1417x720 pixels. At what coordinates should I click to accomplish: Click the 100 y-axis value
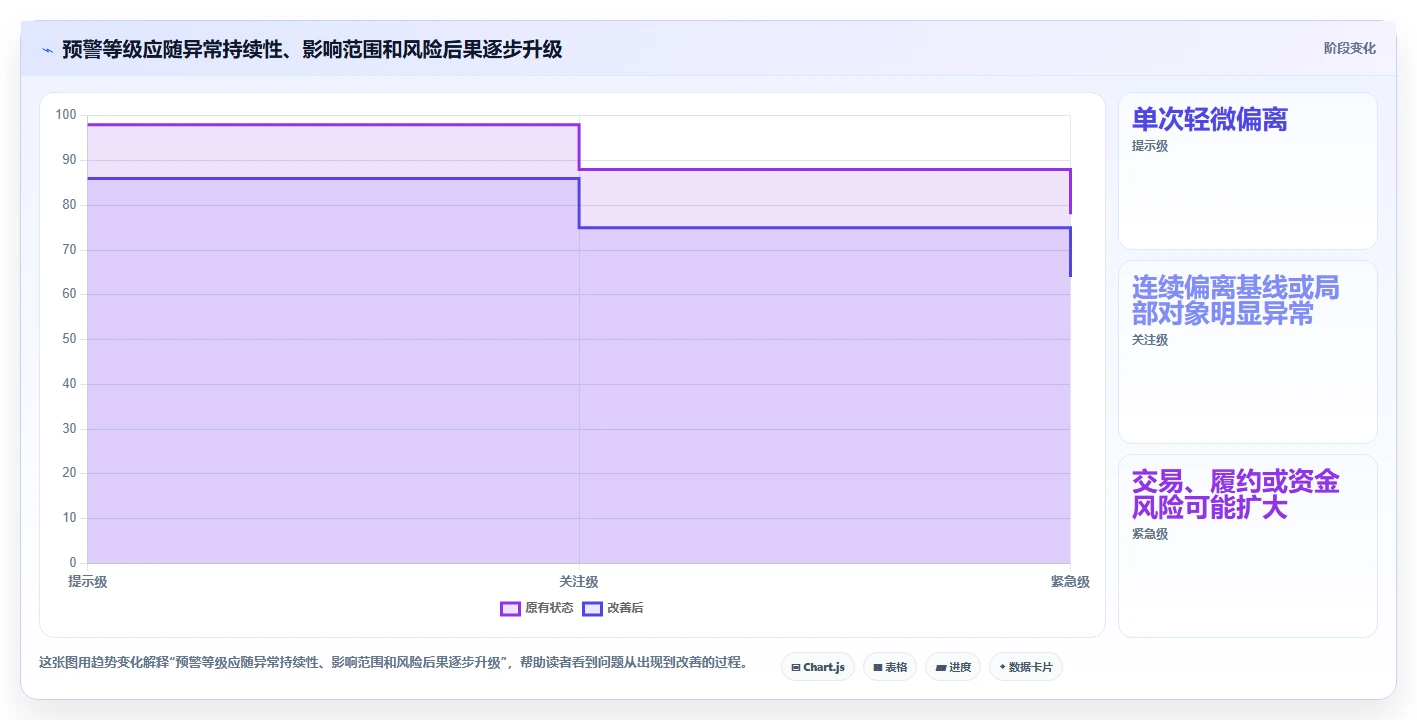66,115
